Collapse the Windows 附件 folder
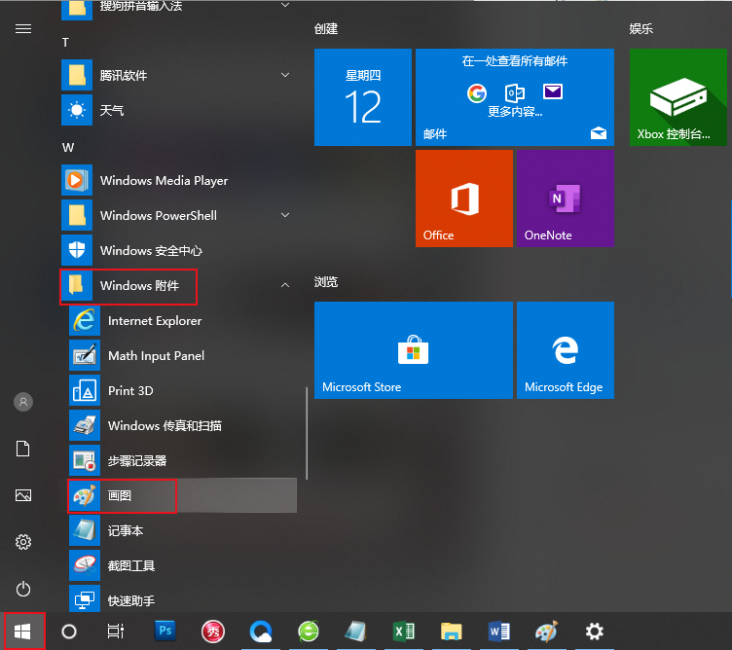This screenshot has height=650, width=732. (x=177, y=285)
